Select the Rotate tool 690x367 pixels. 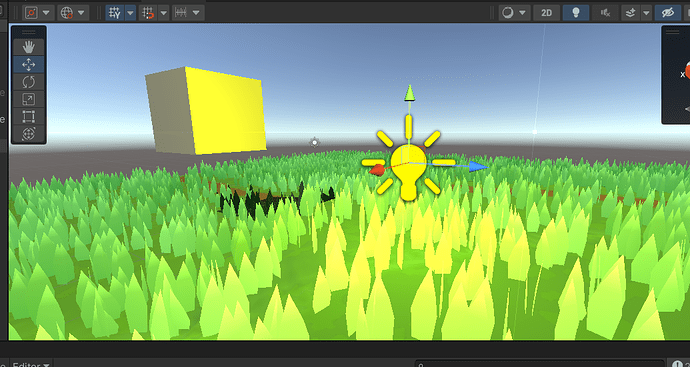click(29, 82)
